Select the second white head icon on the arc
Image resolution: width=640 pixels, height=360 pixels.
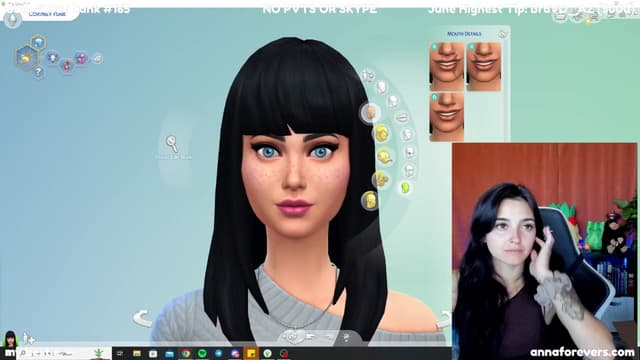click(x=381, y=87)
